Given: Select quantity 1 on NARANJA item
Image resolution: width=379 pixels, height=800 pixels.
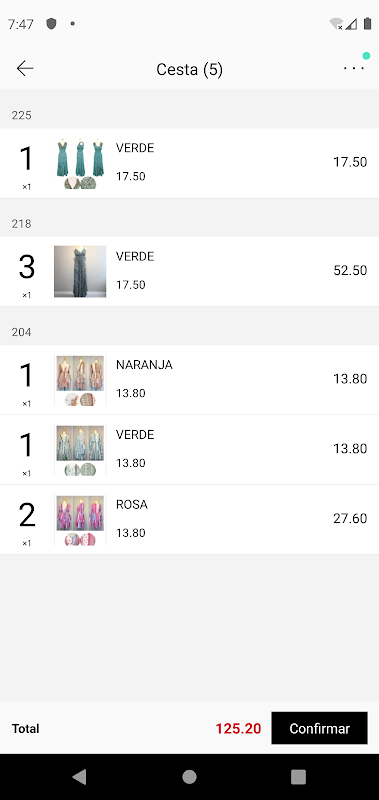Looking at the screenshot, I should pos(27,376).
